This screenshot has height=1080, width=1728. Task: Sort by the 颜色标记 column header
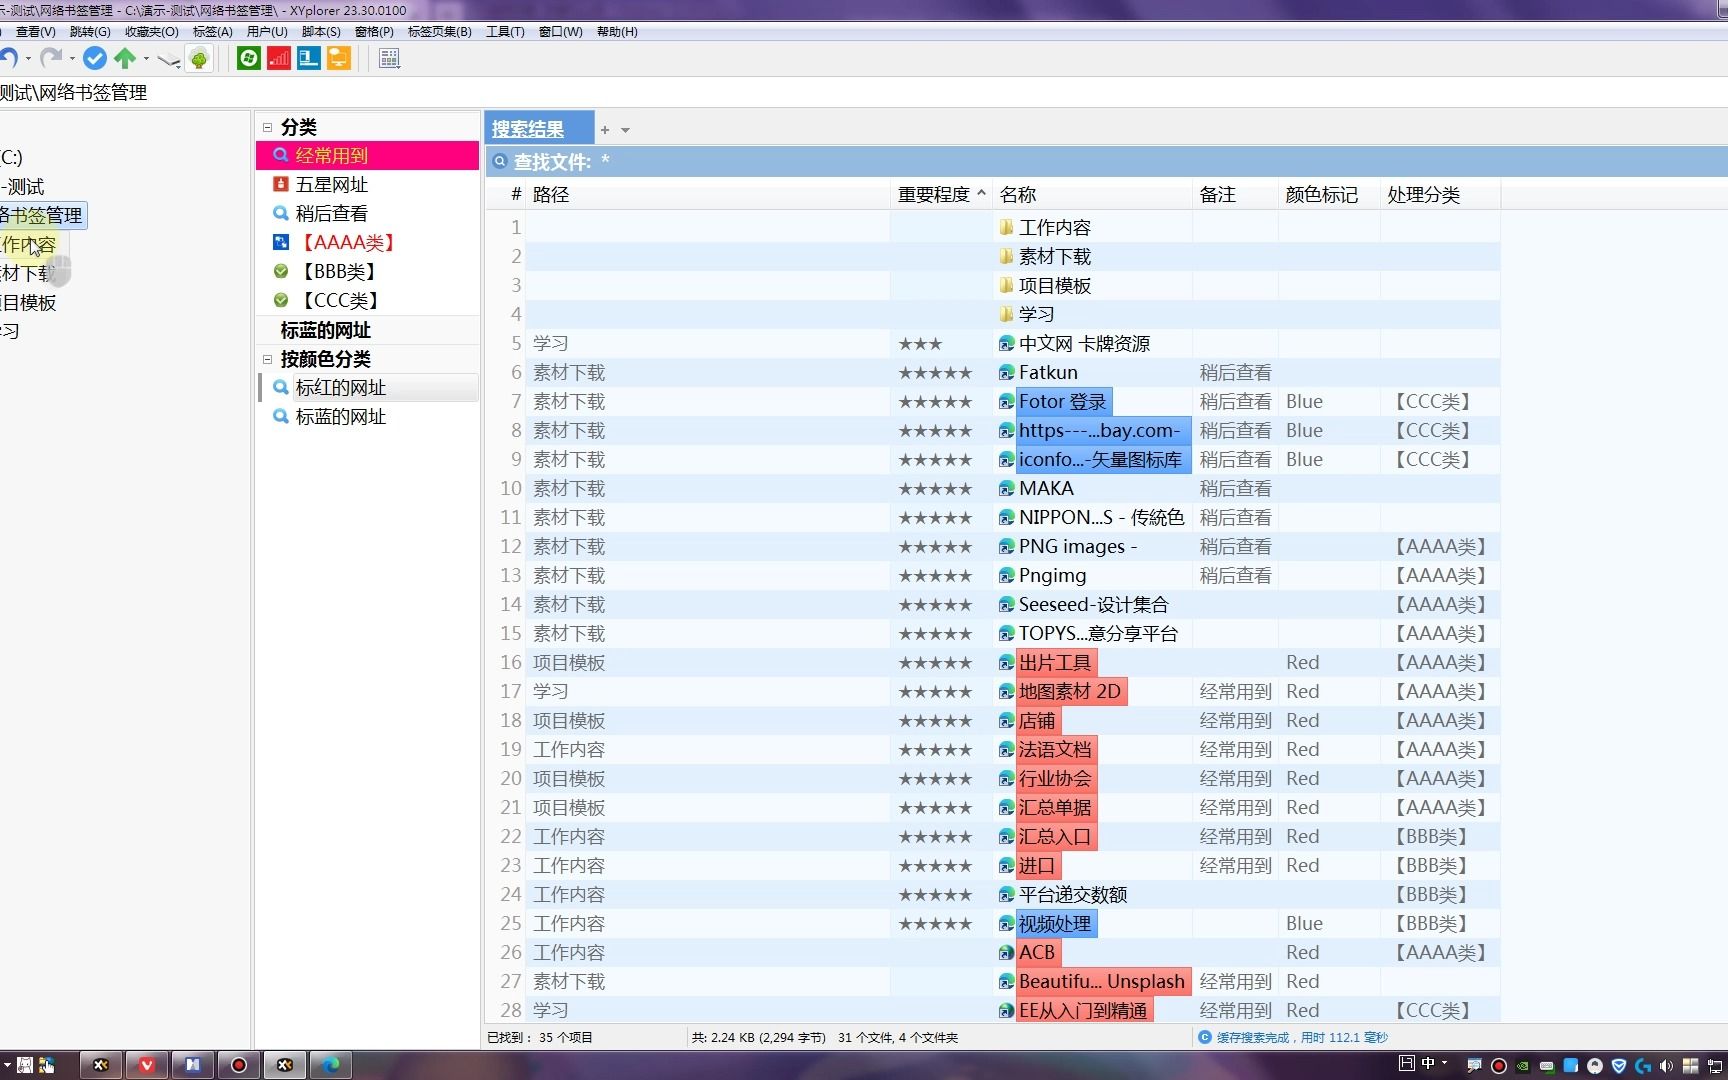point(1329,195)
